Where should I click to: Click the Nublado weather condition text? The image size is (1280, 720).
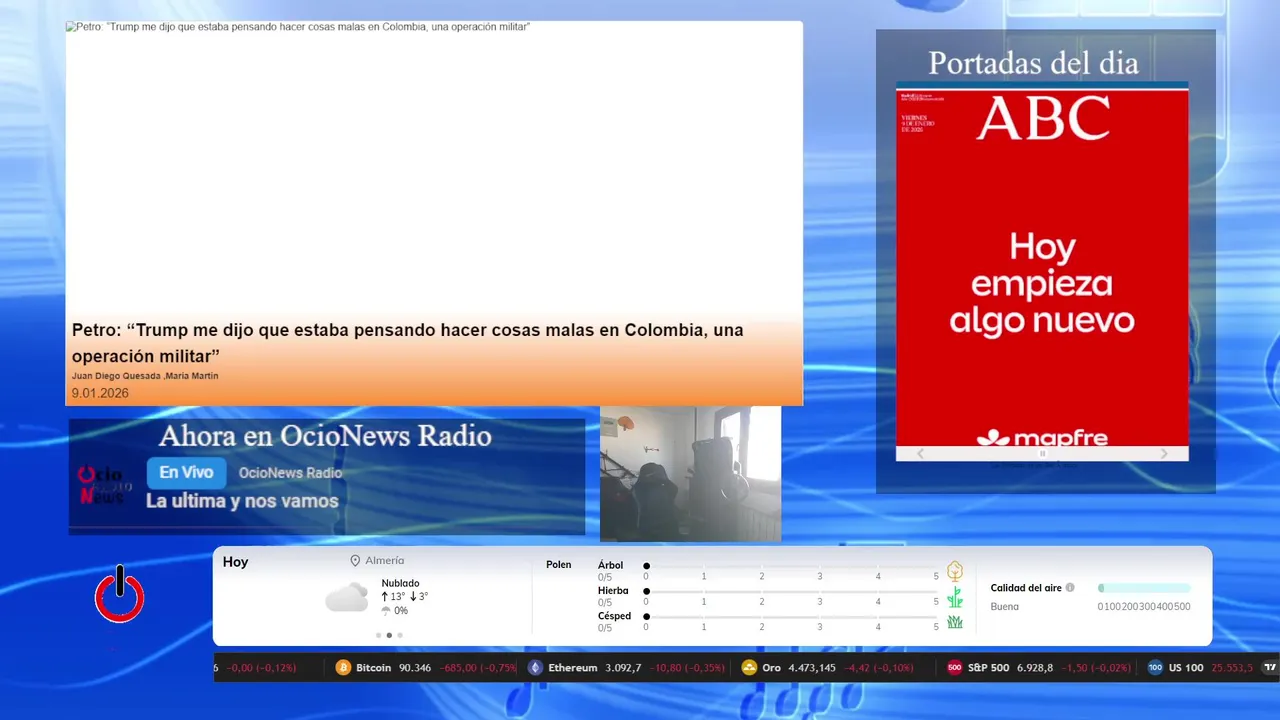point(400,583)
